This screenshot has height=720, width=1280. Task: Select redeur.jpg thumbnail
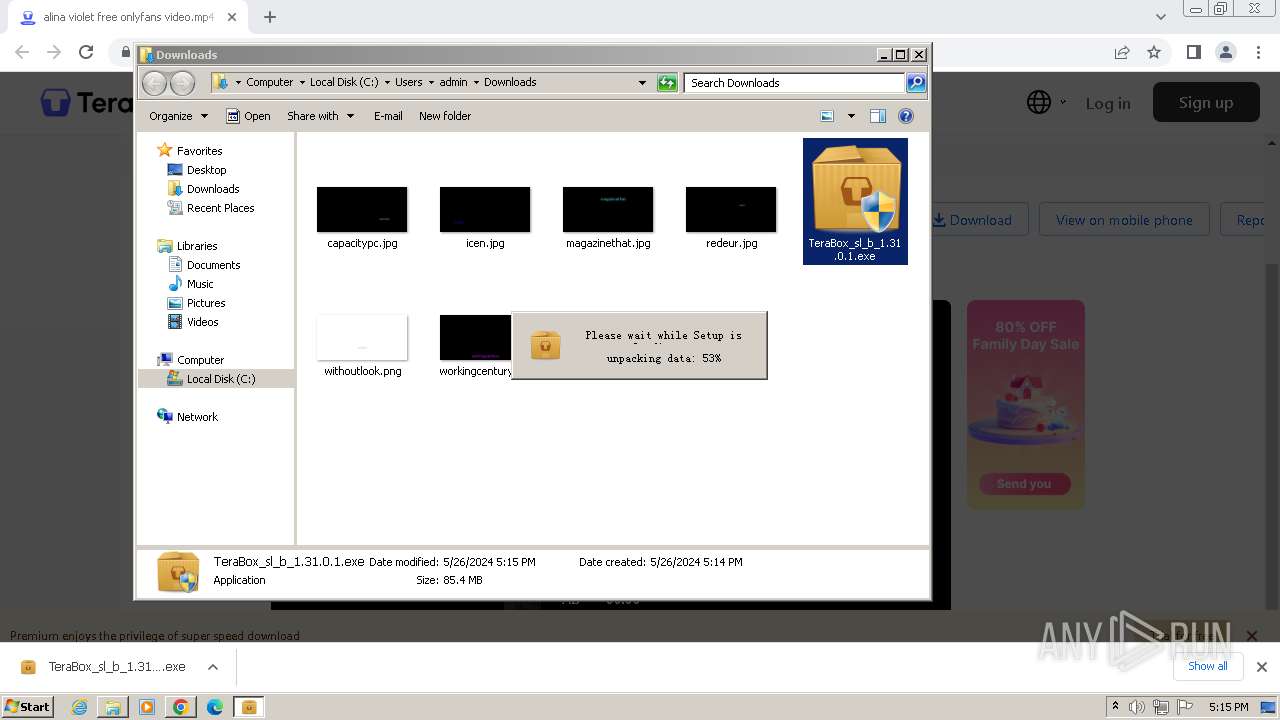click(x=731, y=209)
